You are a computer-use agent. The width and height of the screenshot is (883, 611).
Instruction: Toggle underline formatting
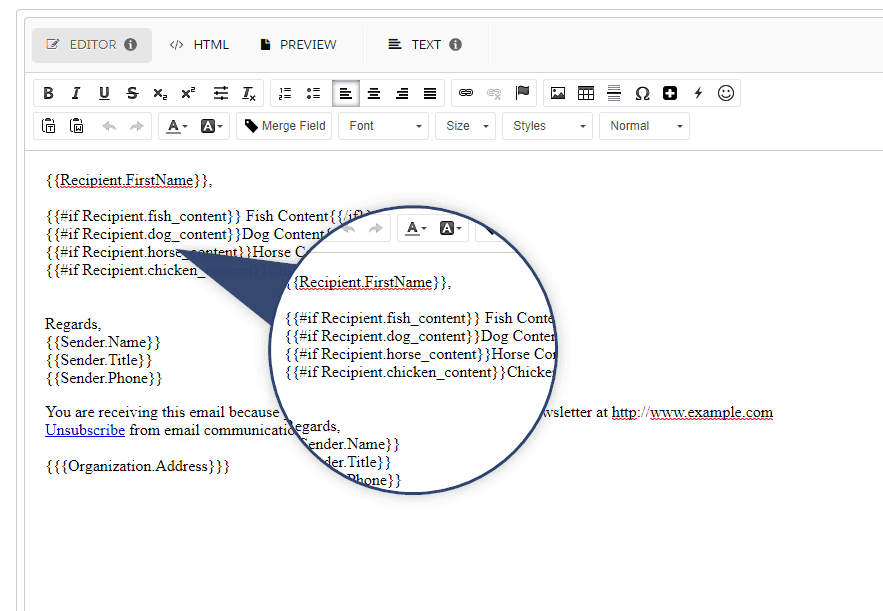click(x=104, y=93)
